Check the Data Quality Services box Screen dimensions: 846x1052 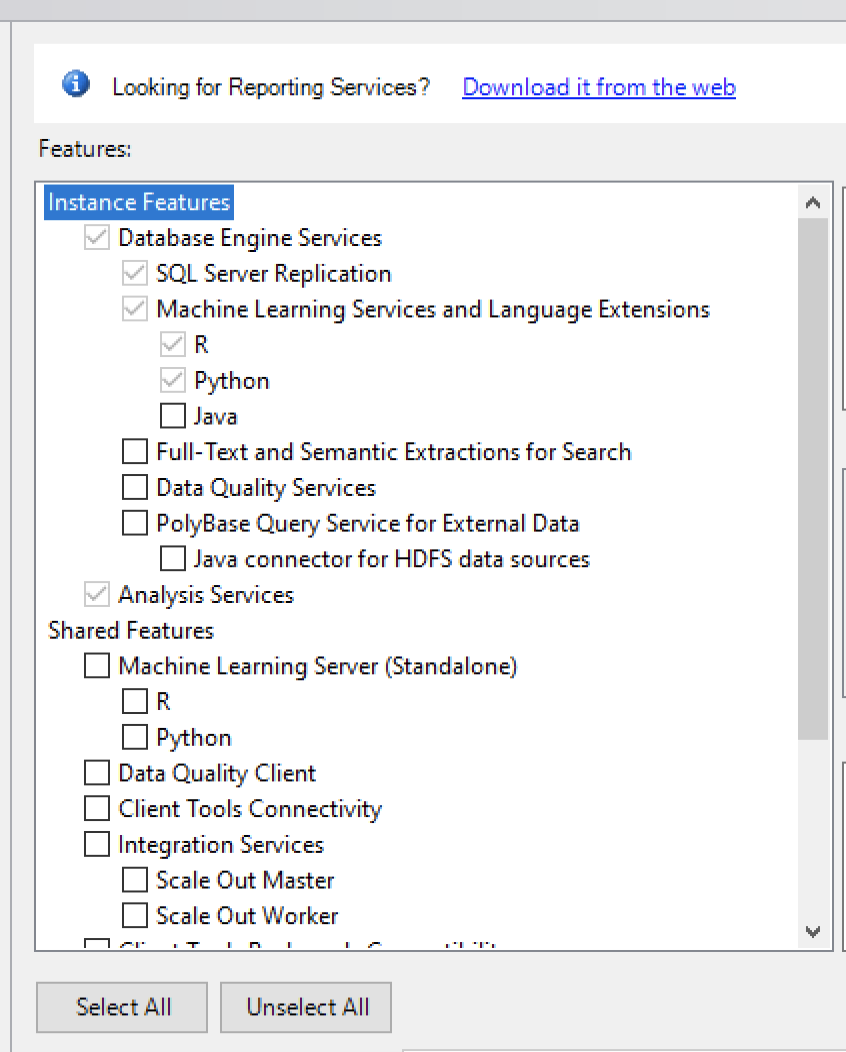pos(135,487)
